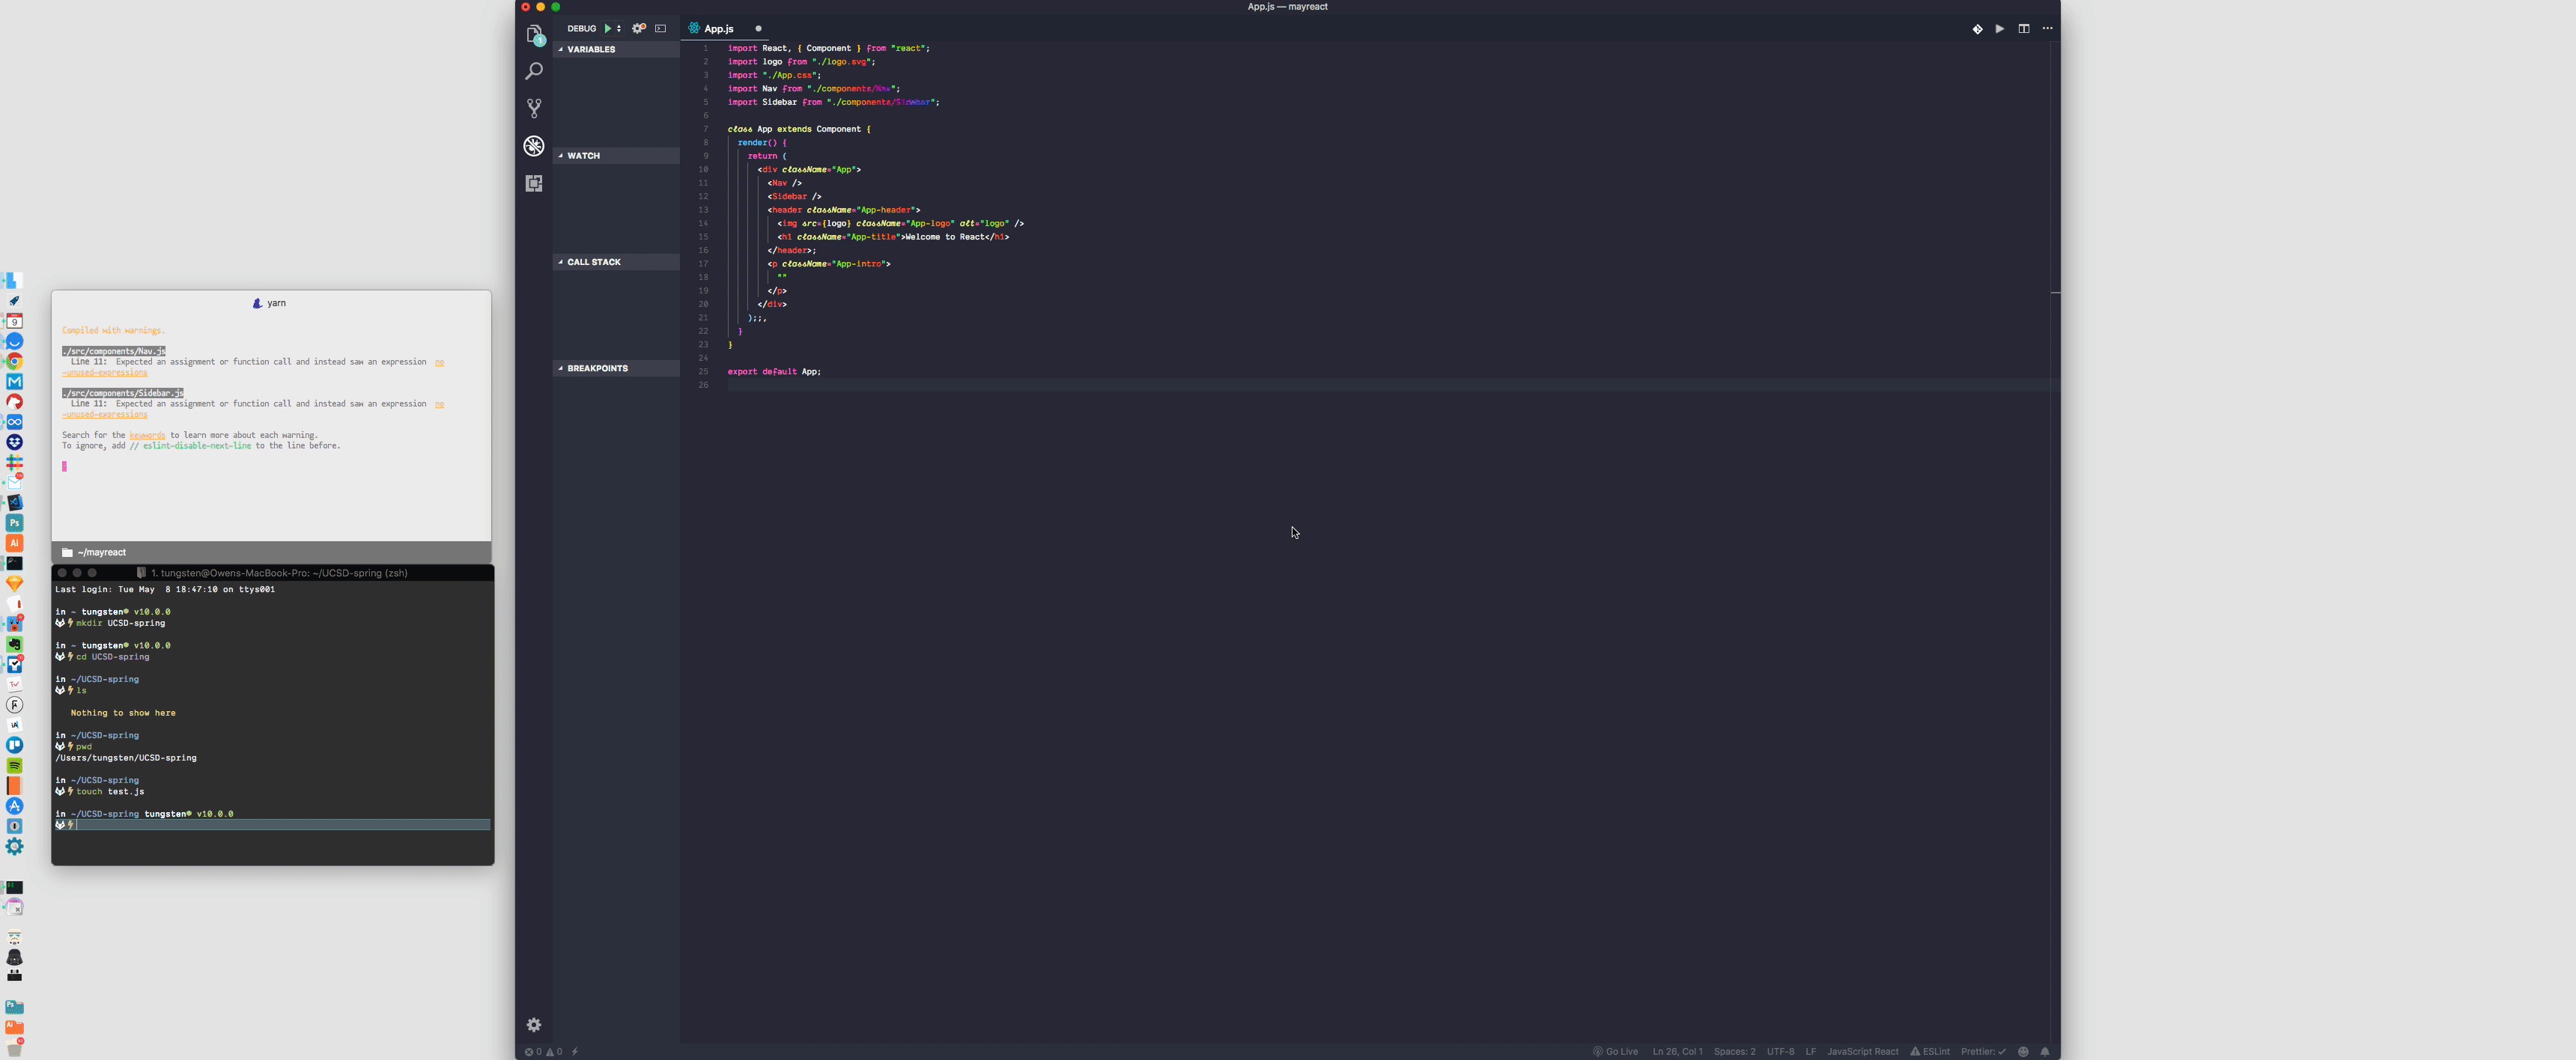The width and height of the screenshot is (2576, 1060).
Task: Click 'touch test.js' command in zsh terminal
Action: point(110,792)
